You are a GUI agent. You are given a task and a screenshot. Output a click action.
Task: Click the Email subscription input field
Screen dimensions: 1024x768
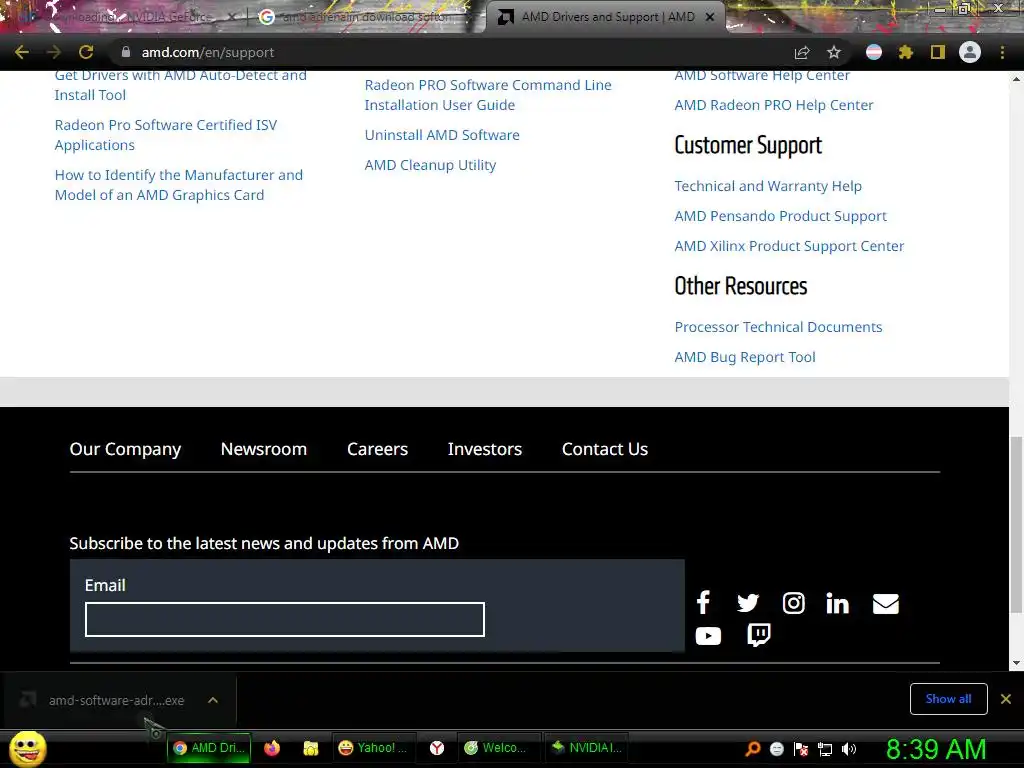(285, 619)
